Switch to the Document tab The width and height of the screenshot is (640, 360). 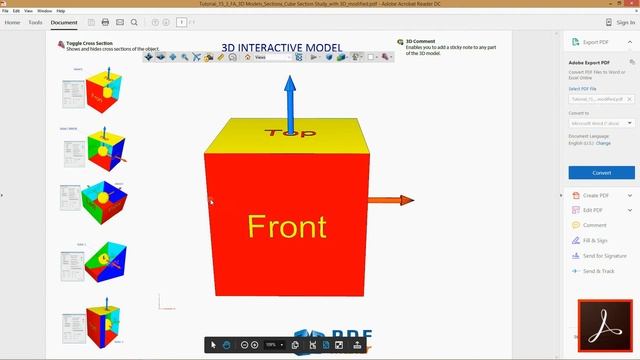64,22
